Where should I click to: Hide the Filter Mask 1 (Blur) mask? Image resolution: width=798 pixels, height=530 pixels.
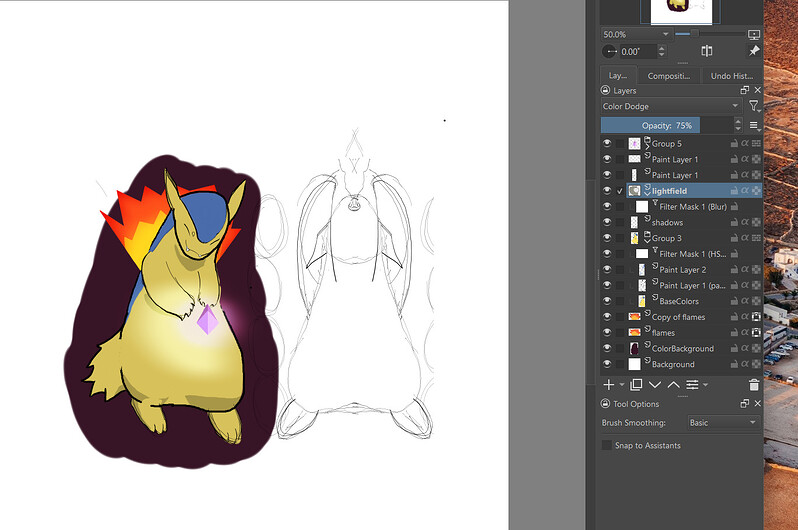[x=607, y=206]
